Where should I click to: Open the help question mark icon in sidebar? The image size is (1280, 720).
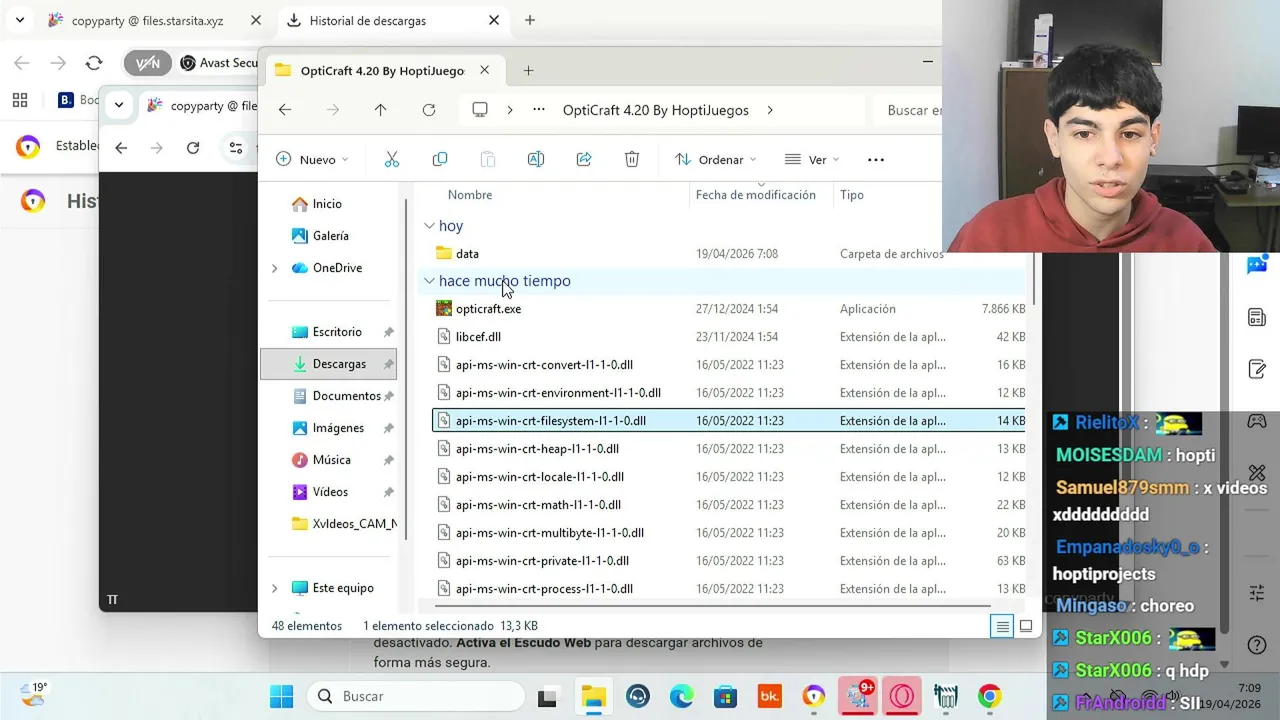(x=1257, y=645)
